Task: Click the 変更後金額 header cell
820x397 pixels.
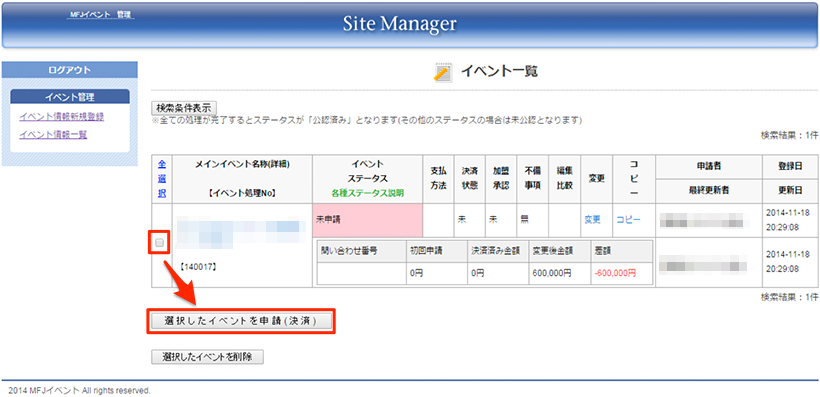Action: tap(560, 252)
